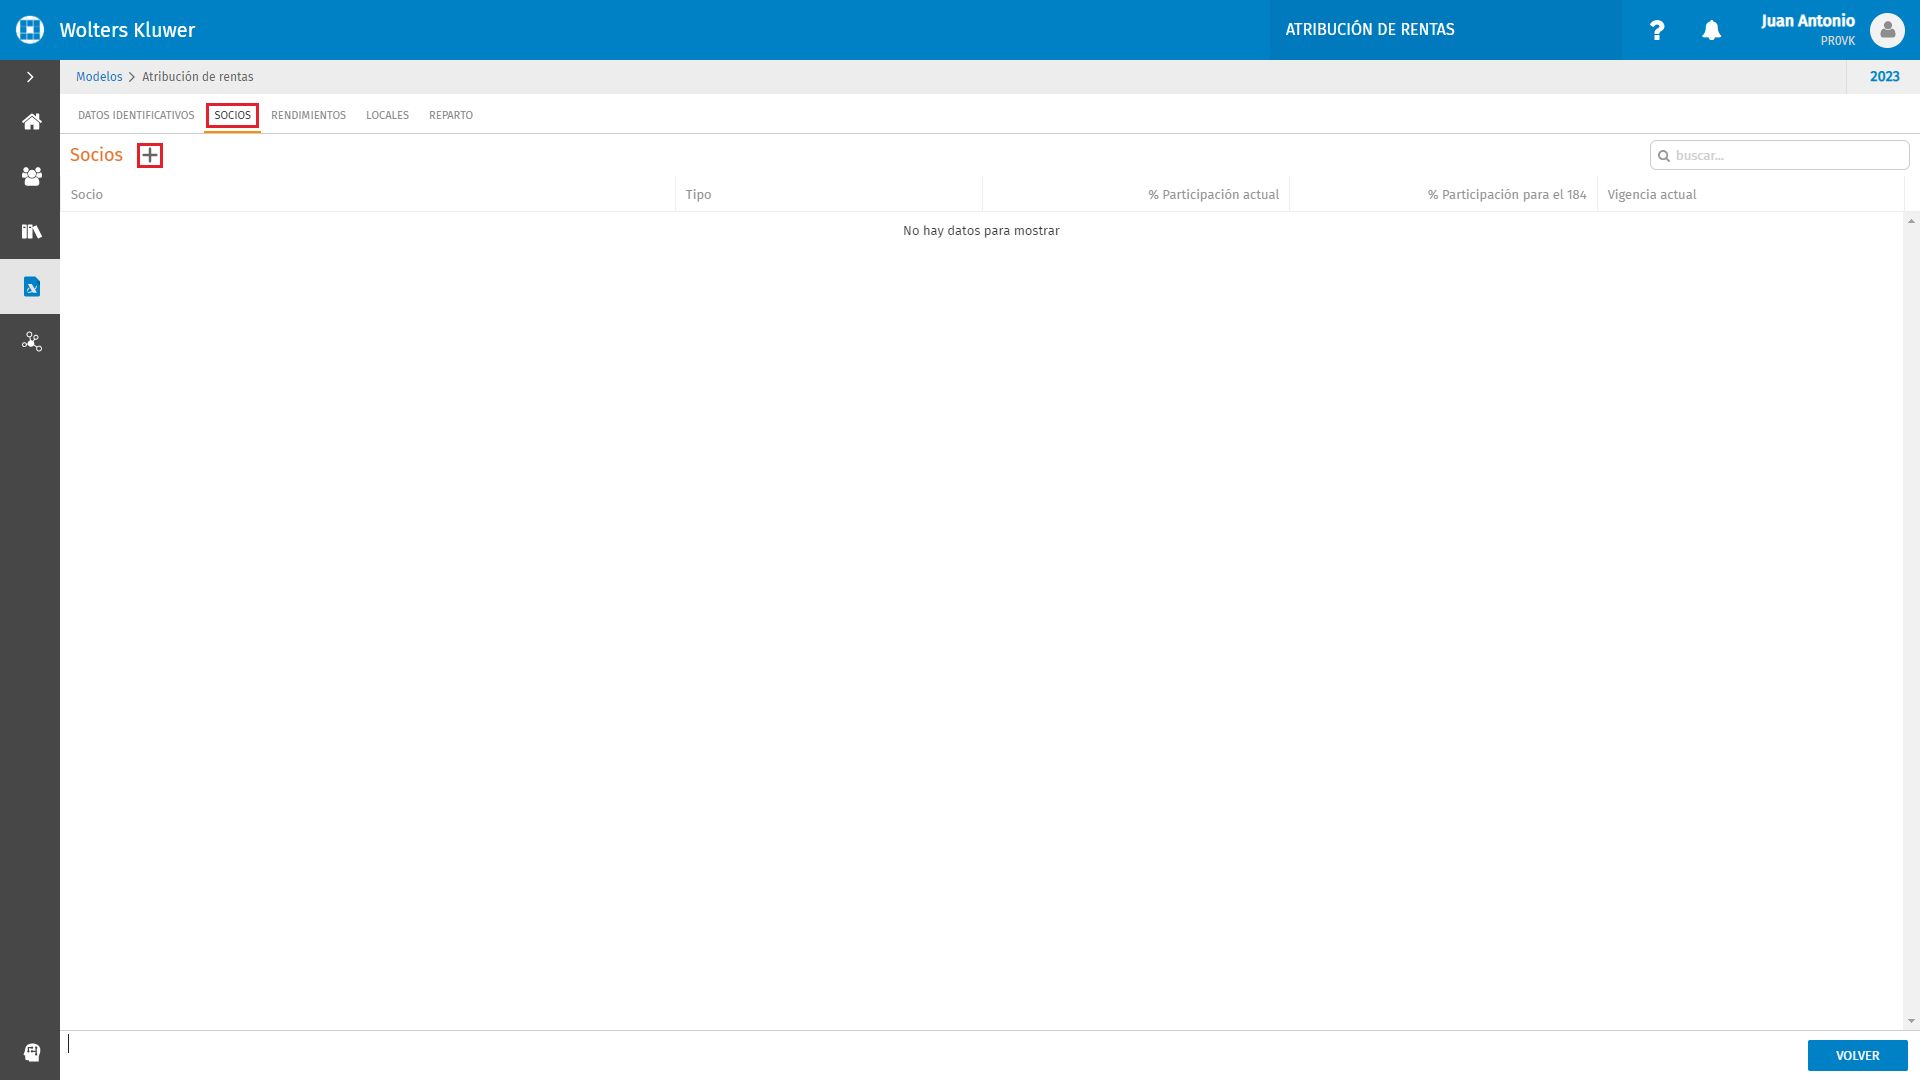This screenshot has width=1920, height=1080.
Task: Switch to the Reparto tab
Action: point(451,115)
